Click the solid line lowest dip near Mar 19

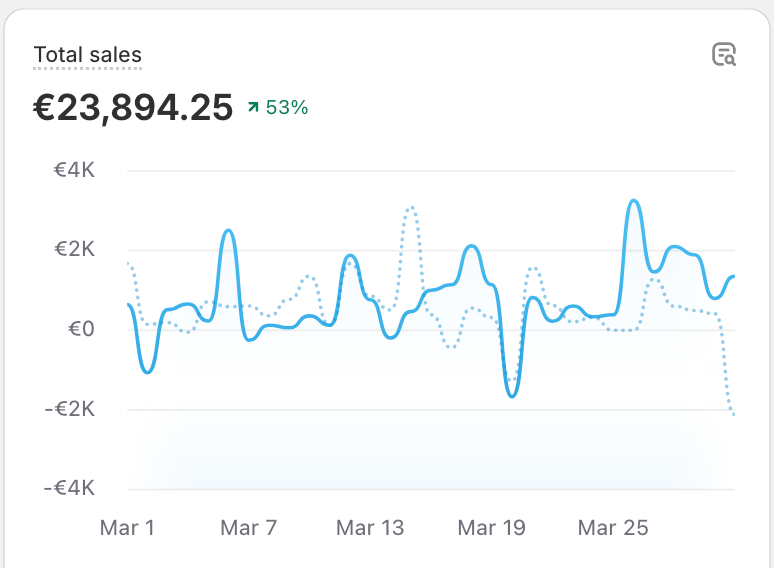point(512,395)
